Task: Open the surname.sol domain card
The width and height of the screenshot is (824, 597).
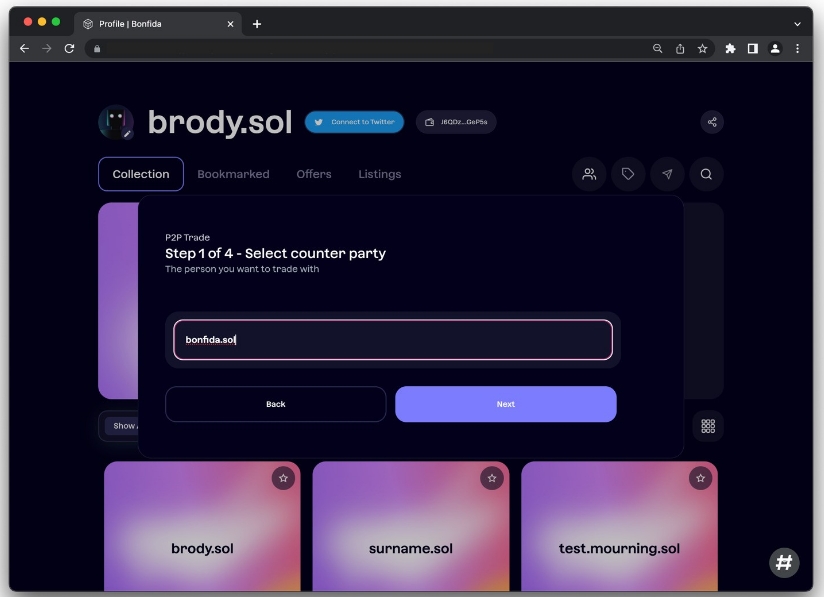Action: tap(411, 527)
